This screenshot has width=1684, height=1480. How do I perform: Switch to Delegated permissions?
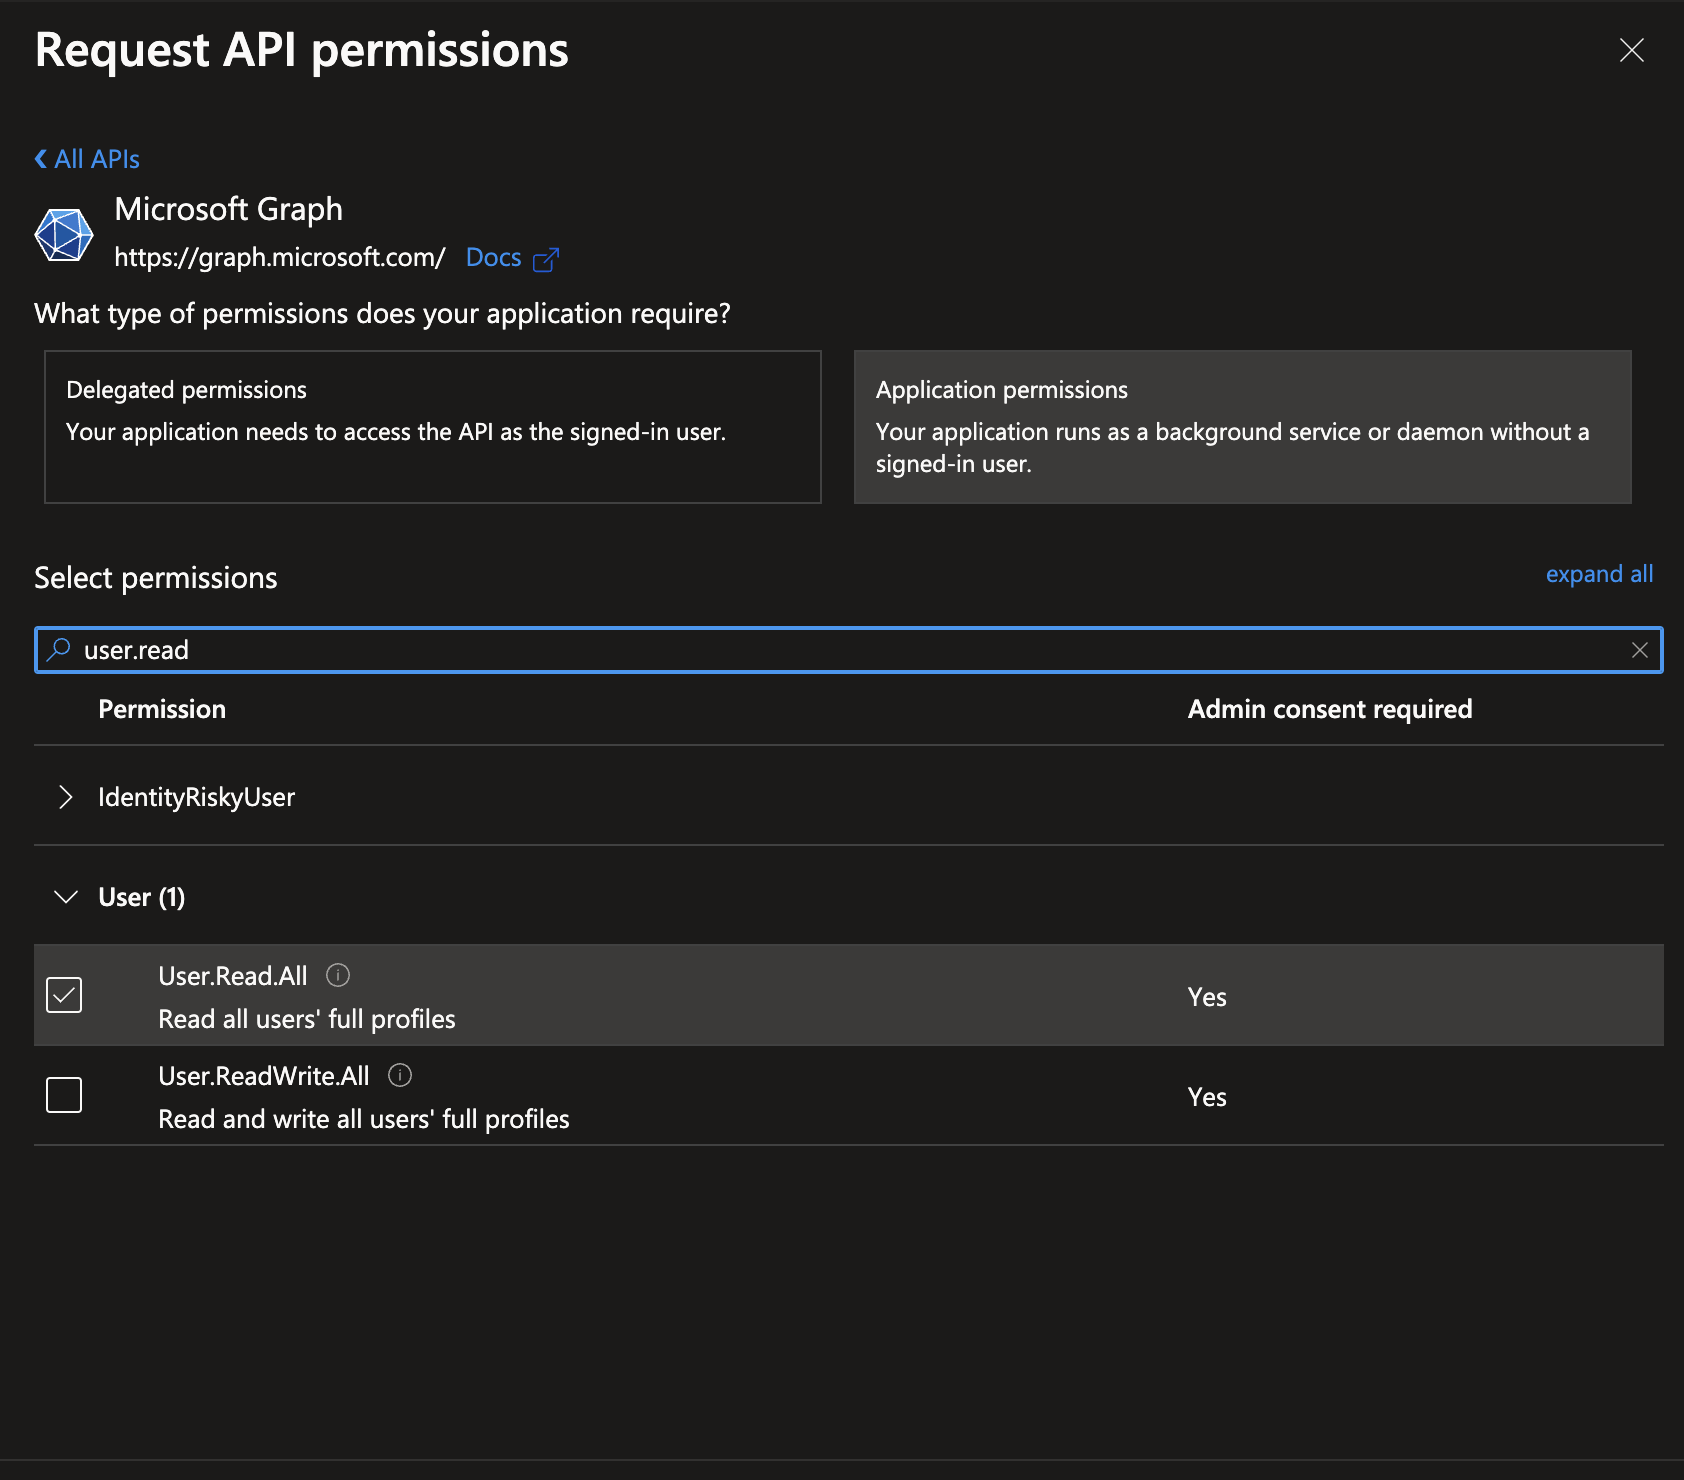point(433,427)
